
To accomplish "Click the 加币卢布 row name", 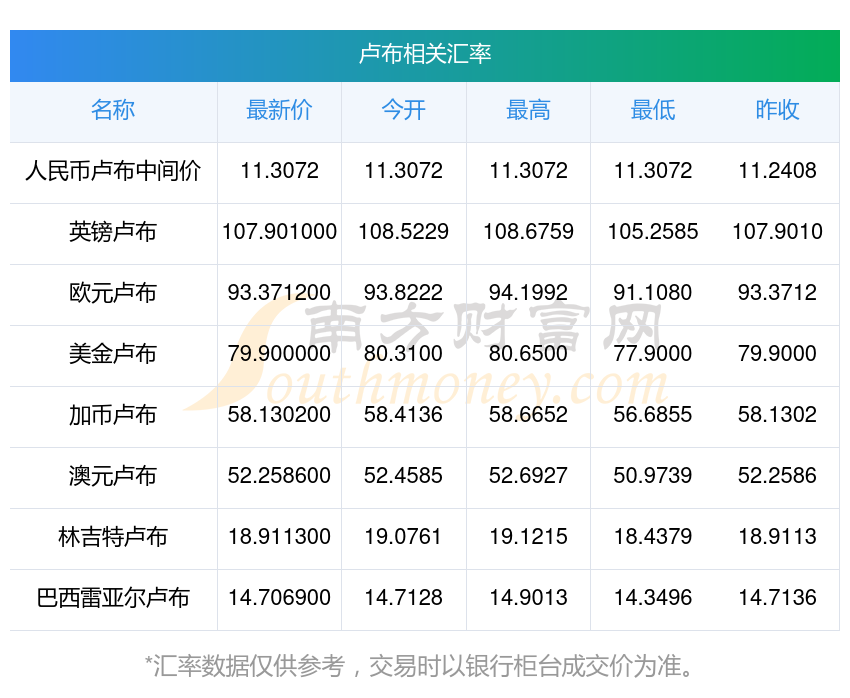I will pos(113,415).
